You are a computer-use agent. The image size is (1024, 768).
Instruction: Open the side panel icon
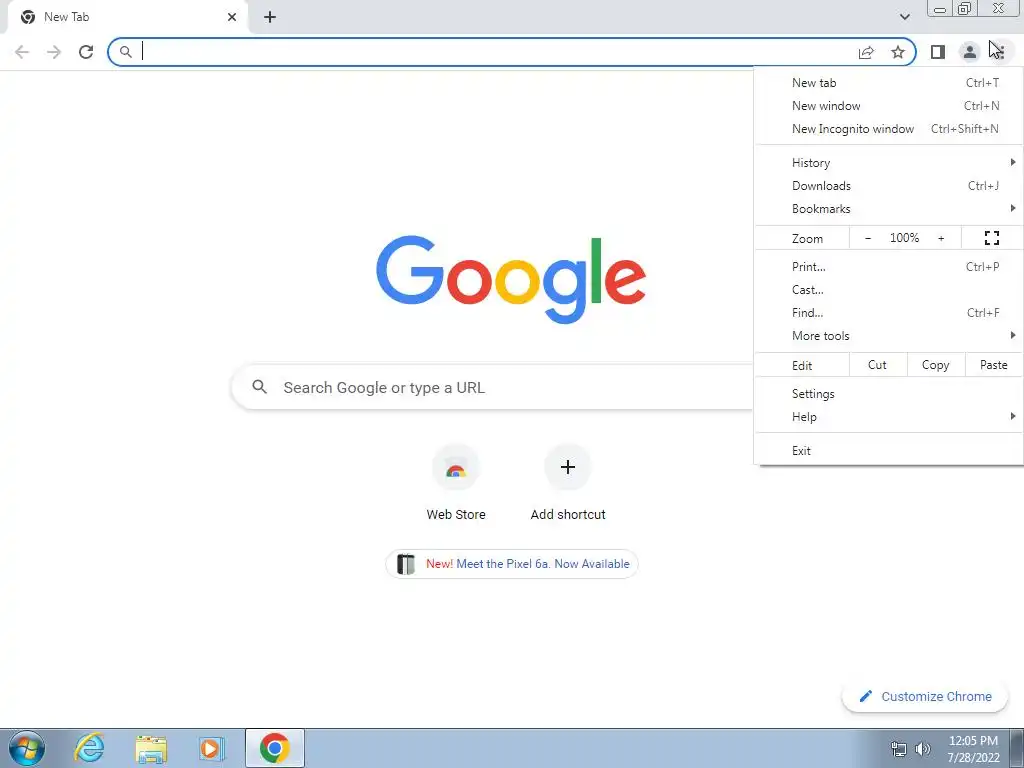938,52
